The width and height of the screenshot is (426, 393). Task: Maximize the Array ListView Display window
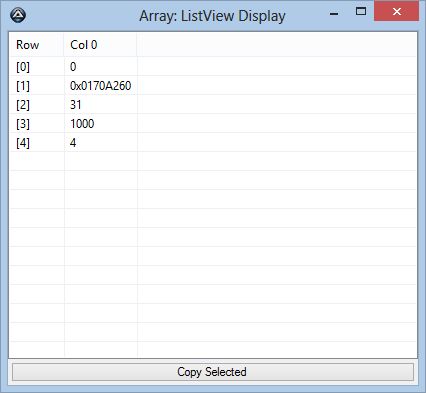coord(361,11)
